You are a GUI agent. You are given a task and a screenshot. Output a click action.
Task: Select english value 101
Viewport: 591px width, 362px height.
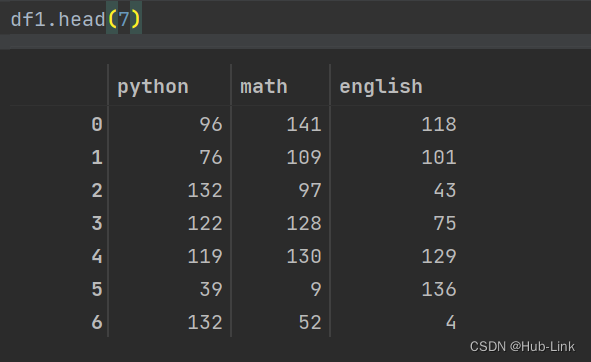[439, 157]
